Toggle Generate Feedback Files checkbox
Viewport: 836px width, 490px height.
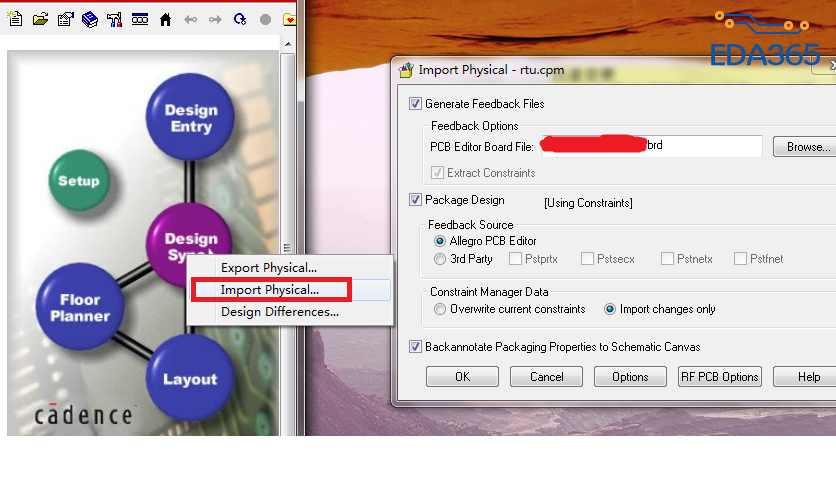pos(415,103)
